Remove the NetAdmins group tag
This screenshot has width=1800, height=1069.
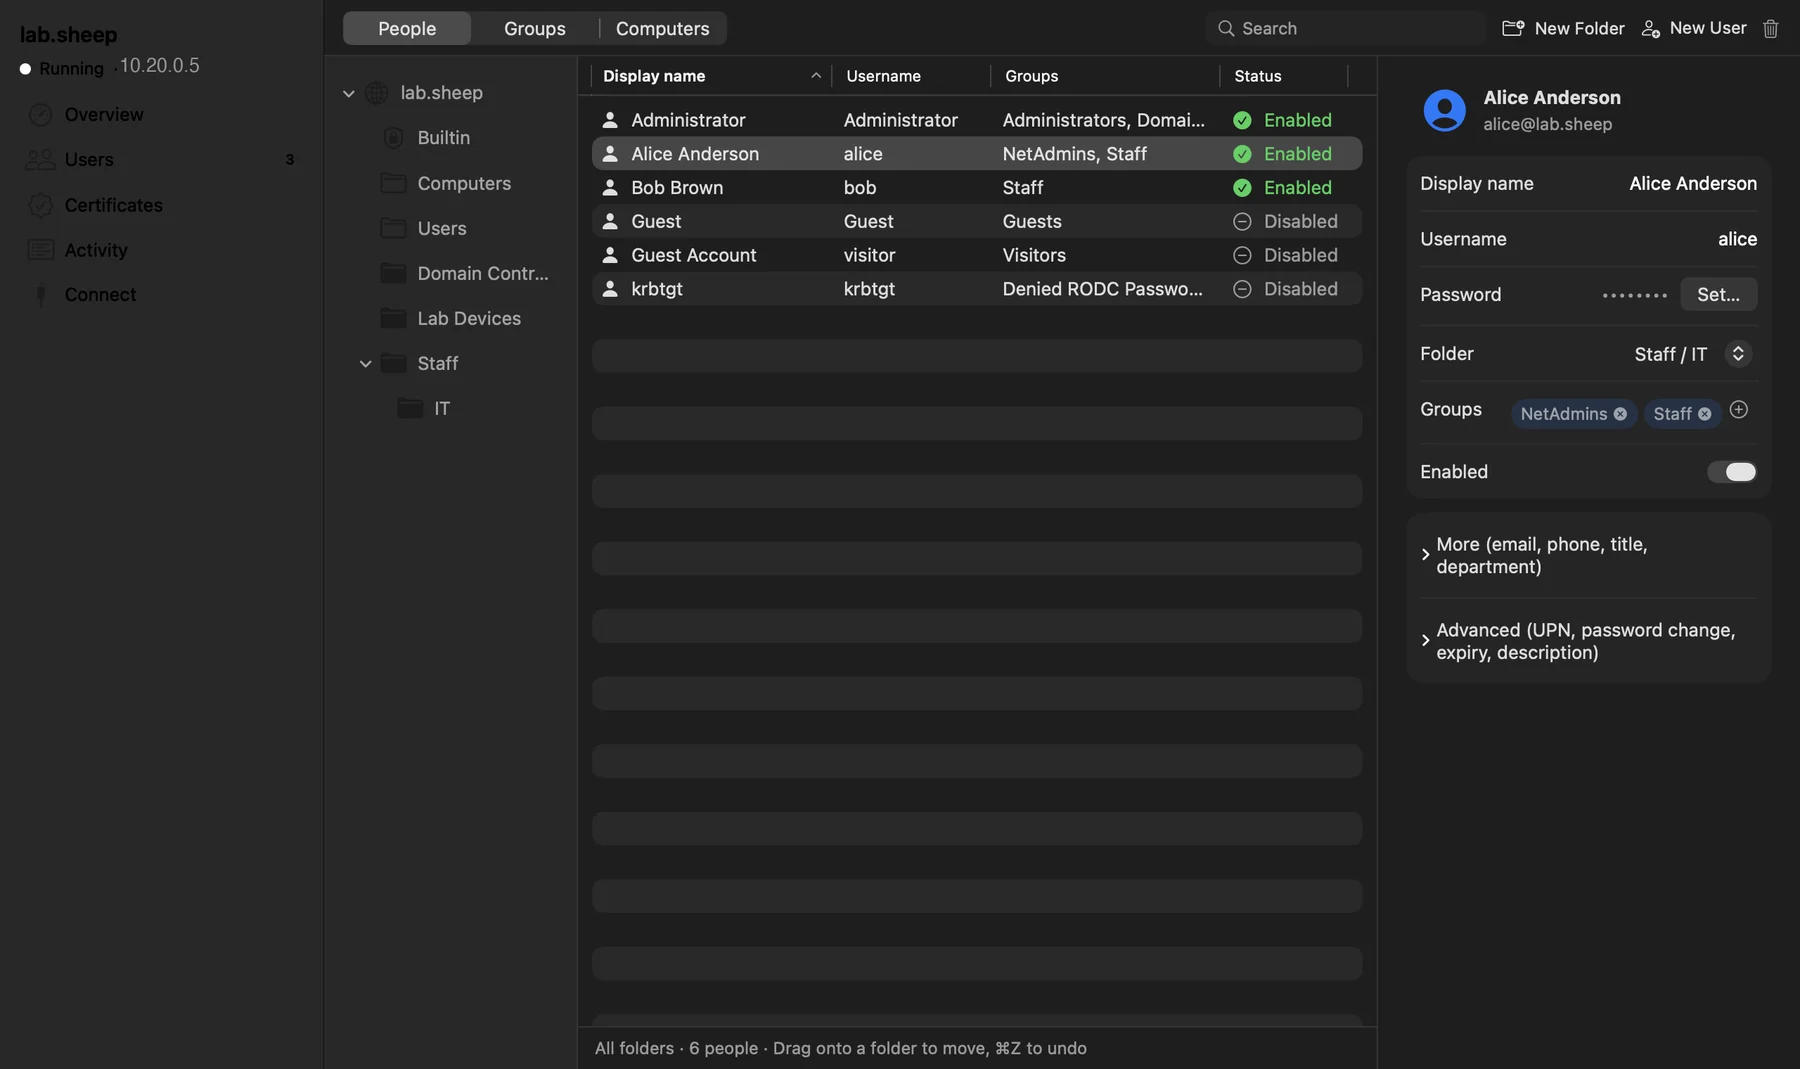1620,414
